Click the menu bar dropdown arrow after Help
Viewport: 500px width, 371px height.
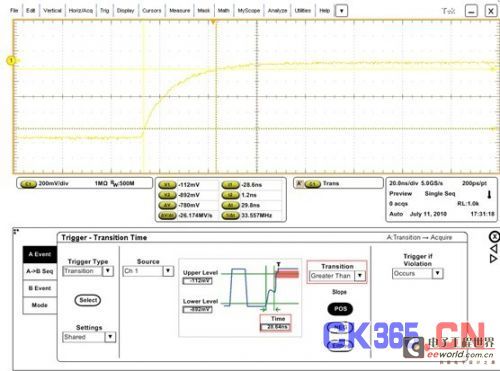[341, 11]
